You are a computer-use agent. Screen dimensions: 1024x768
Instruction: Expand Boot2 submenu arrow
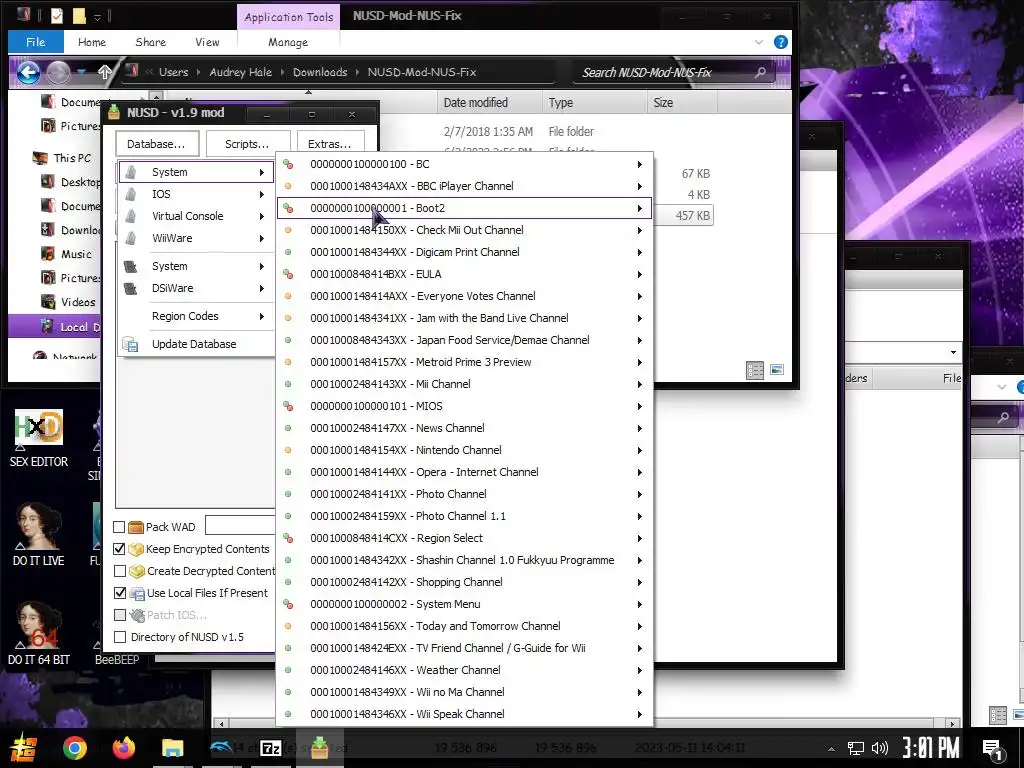[640, 208]
